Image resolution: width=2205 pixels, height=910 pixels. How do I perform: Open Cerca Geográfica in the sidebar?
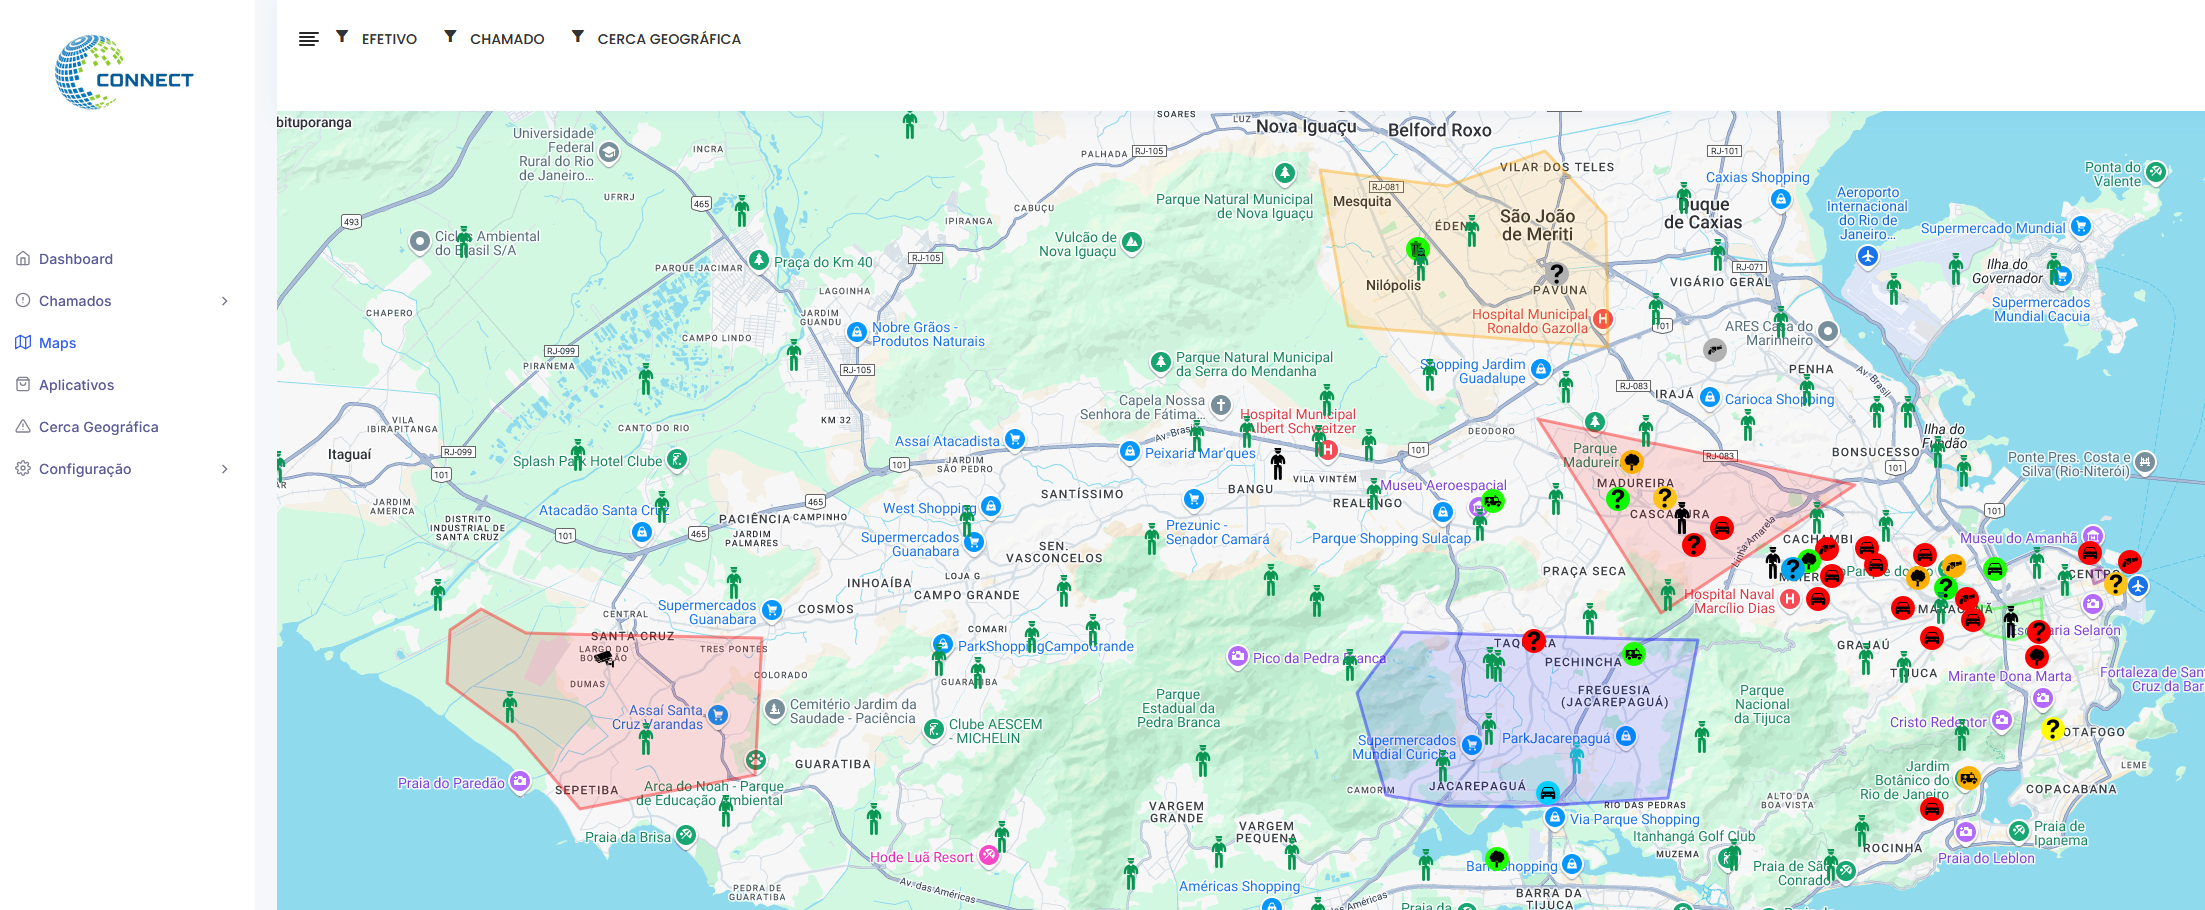pos(98,427)
